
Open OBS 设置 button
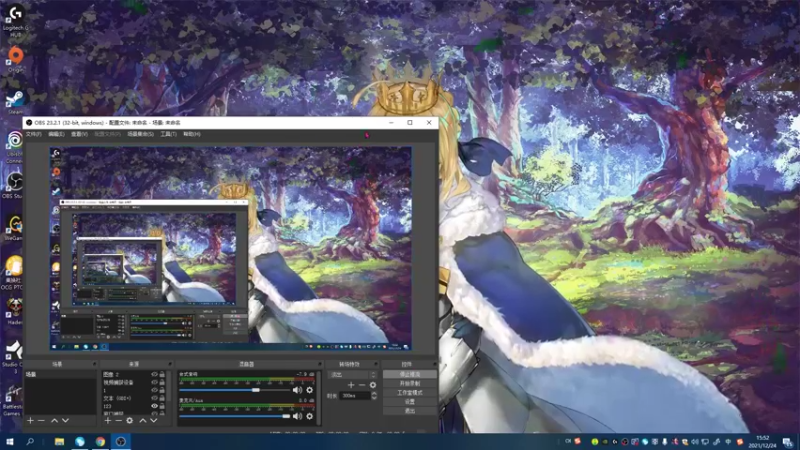click(410, 402)
